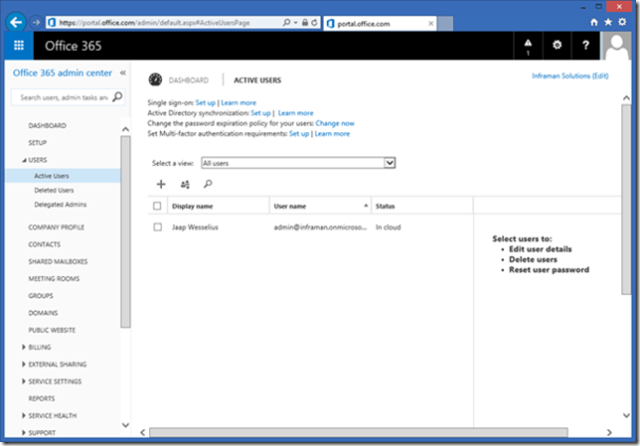Open the Office 365 app launcher grid

point(19,46)
